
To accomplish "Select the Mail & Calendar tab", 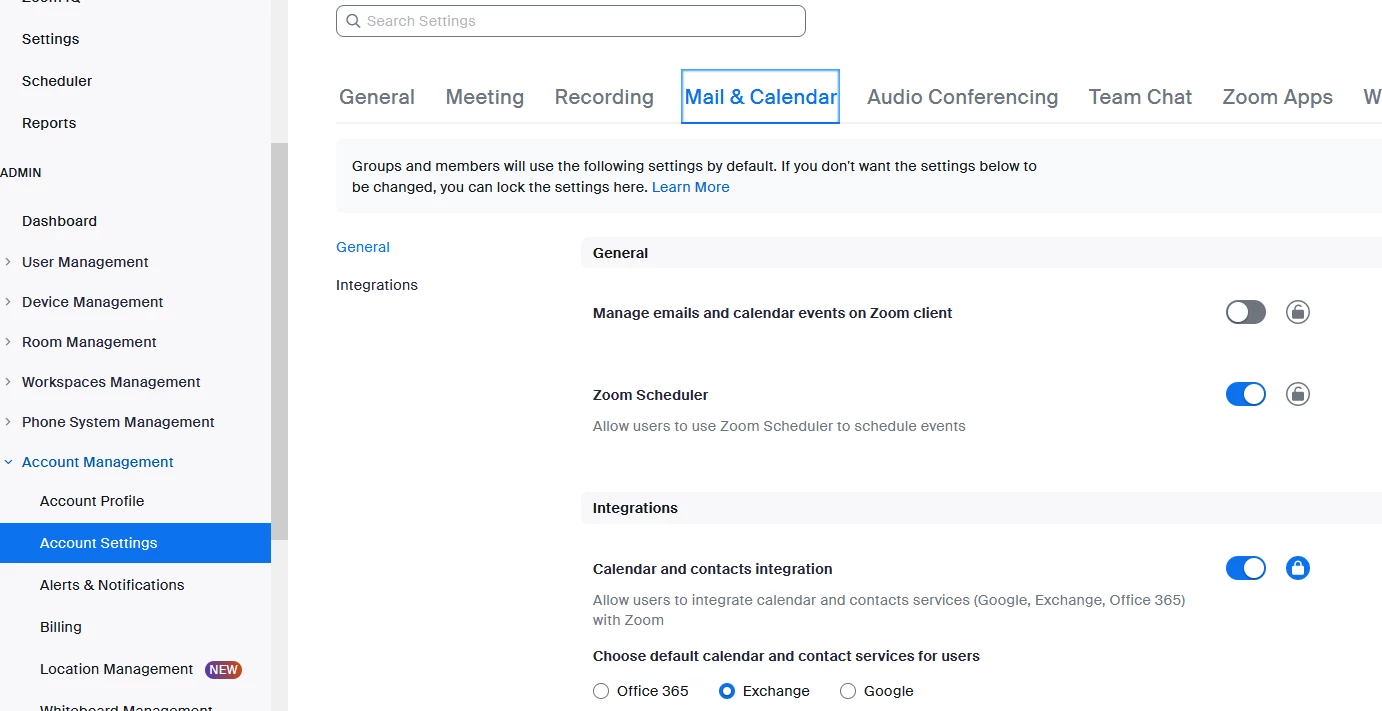I will click(760, 97).
